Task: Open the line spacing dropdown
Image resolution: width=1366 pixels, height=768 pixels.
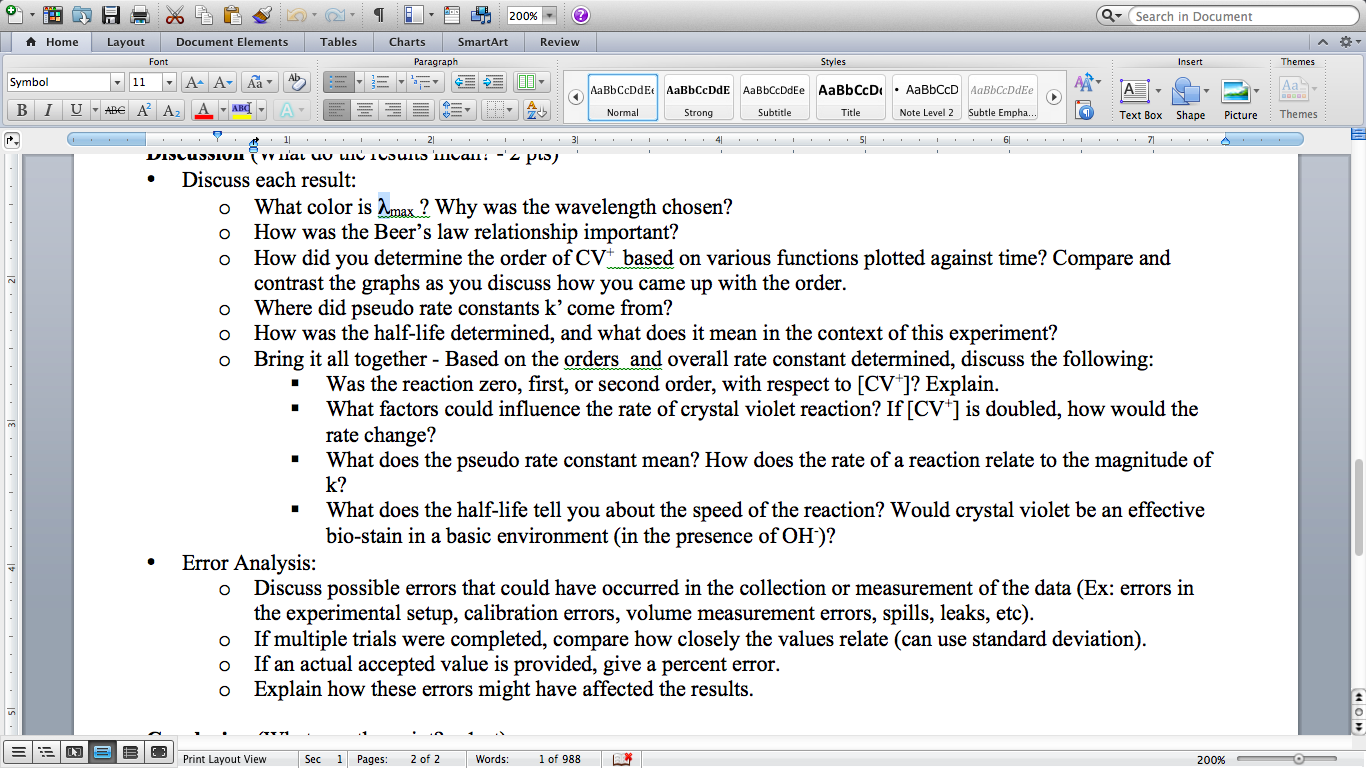Action: (457, 110)
